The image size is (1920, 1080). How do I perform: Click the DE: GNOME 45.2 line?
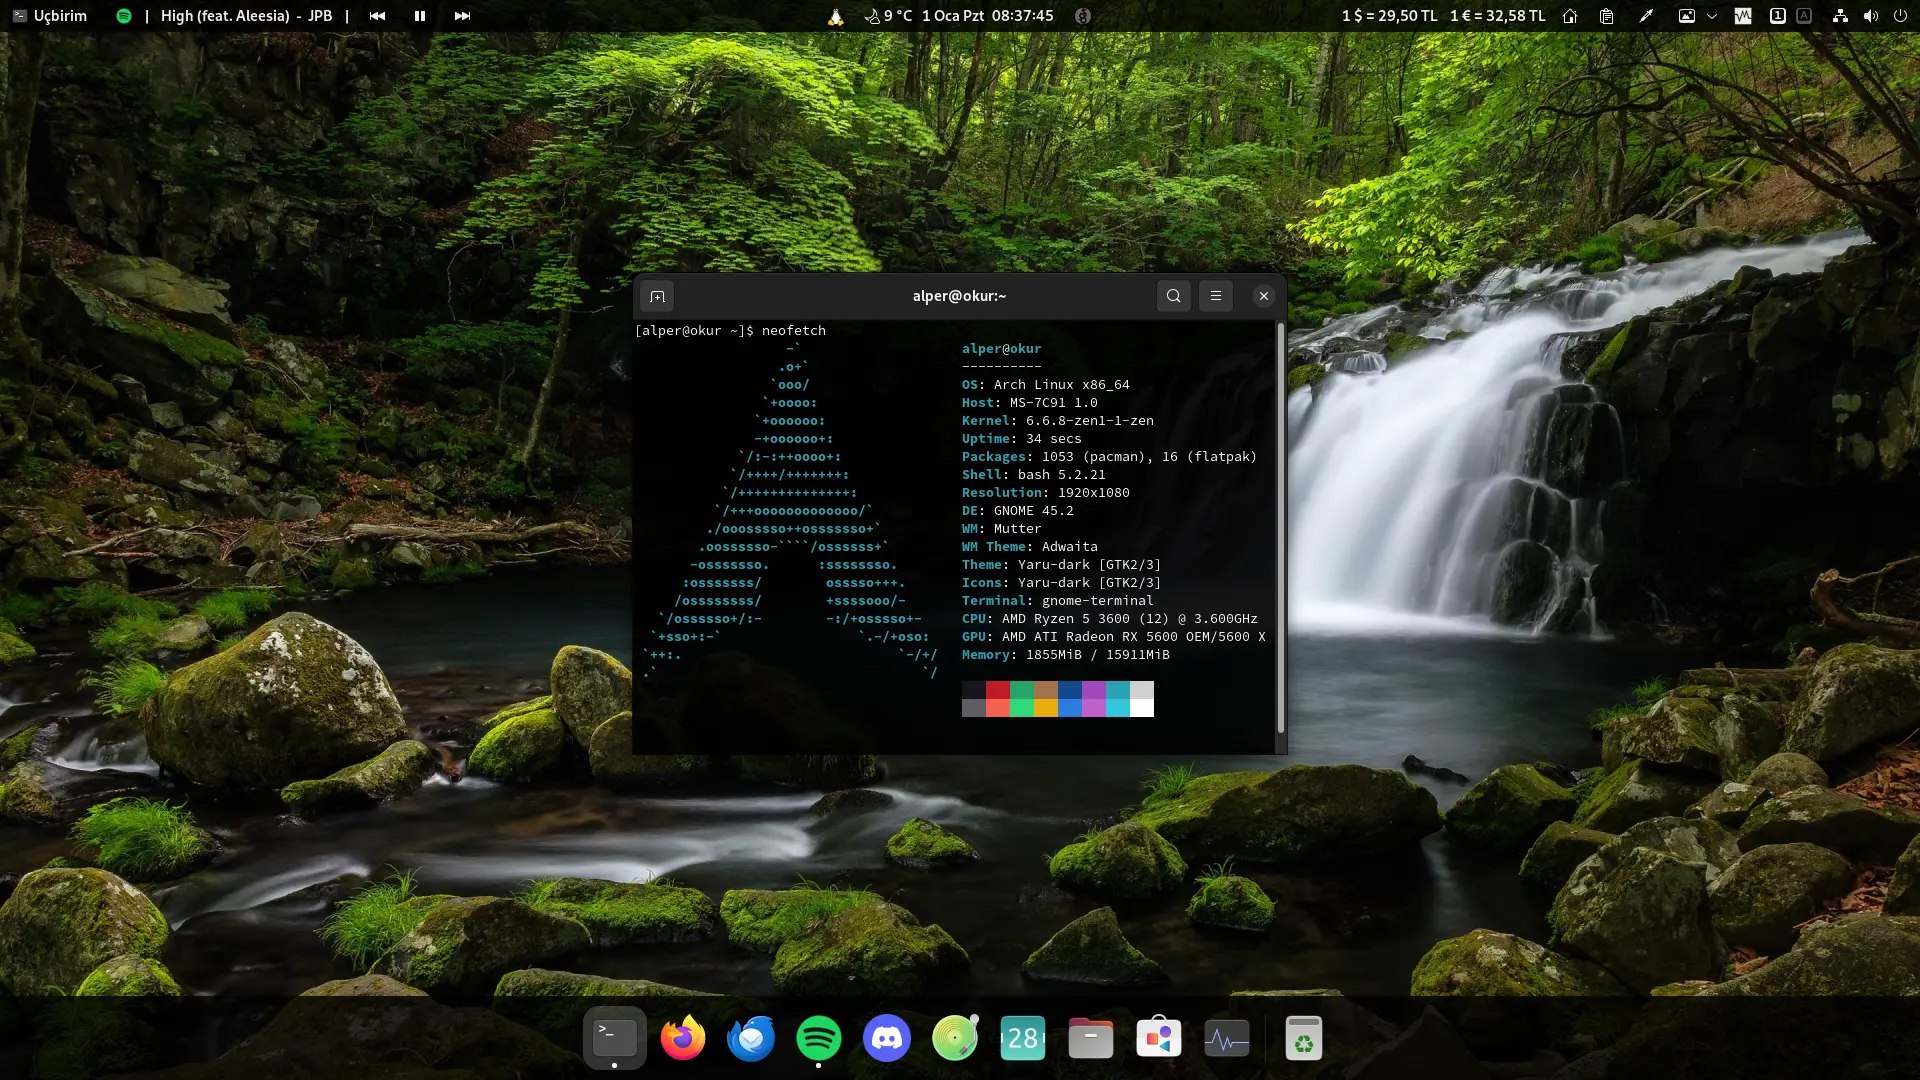(x=1017, y=510)
